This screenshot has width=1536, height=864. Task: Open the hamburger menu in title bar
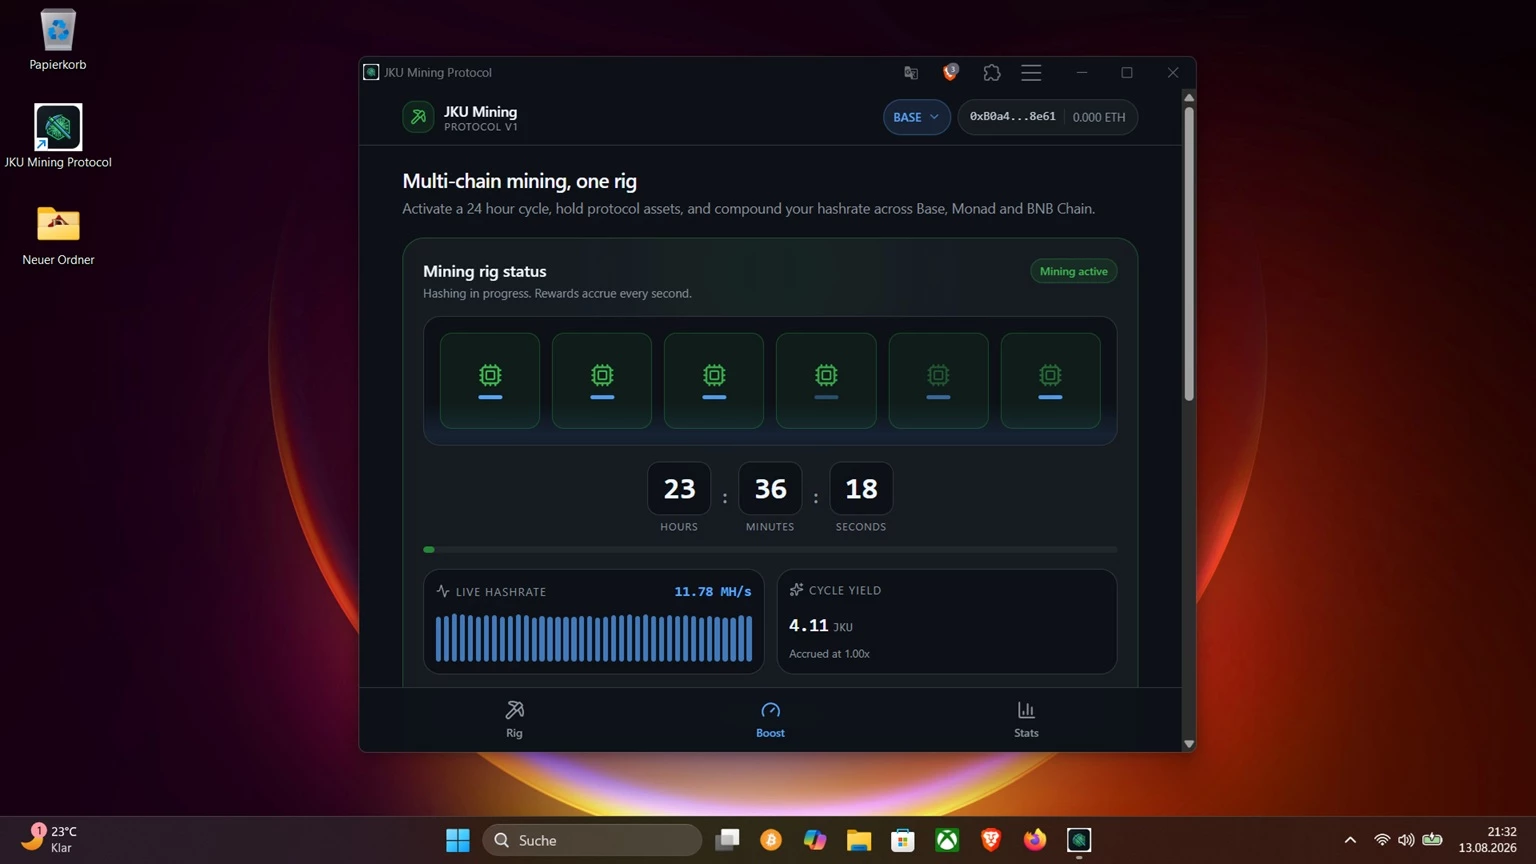coord(1031,73)
